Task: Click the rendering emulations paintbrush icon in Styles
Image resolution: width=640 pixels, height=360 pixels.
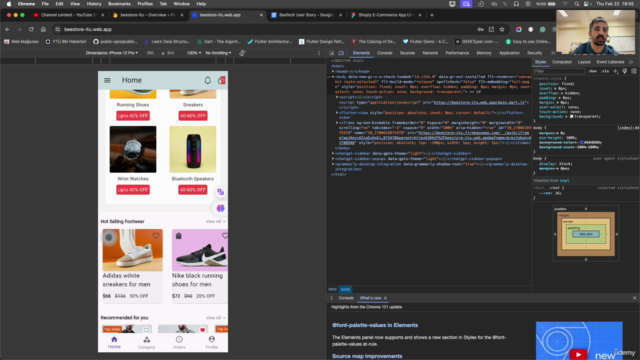Action: [x=624, y=71]
